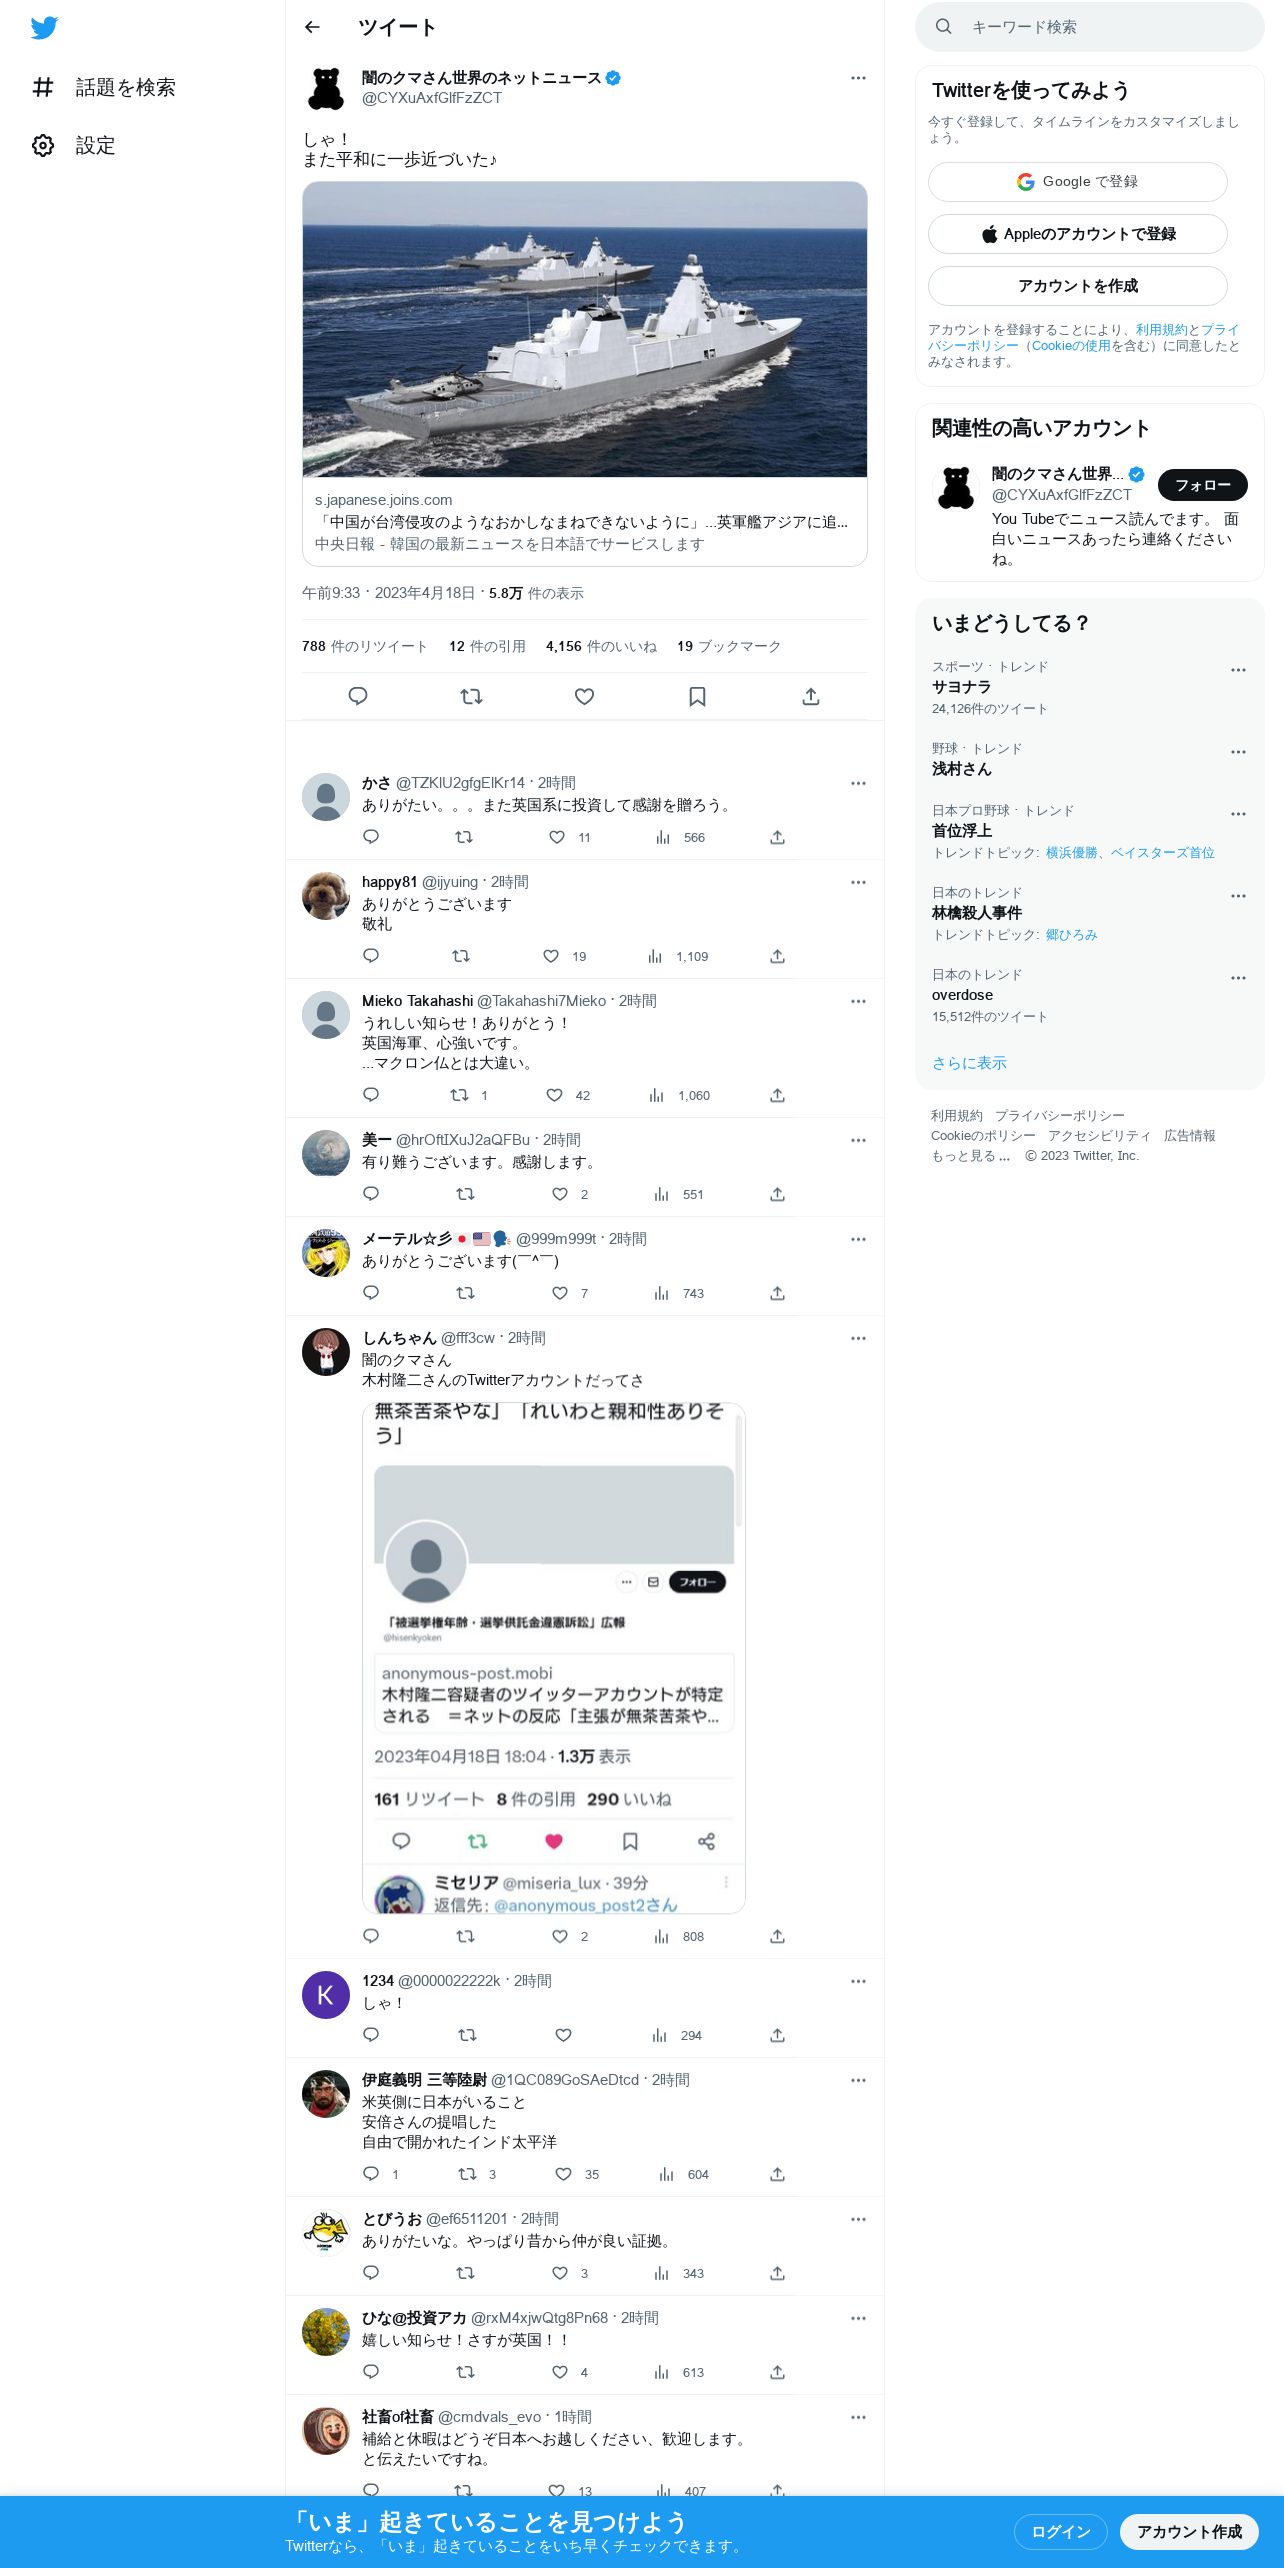Bookmark the main tweet

pyautogui.click(x=698, y=696)
